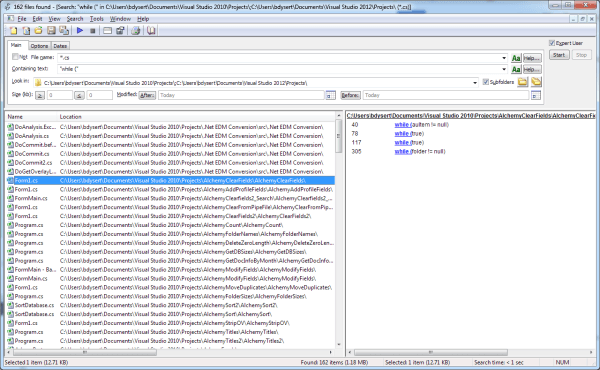Sort by the Location column header
This screenshot has height=370, width=600.
[196, 117]
